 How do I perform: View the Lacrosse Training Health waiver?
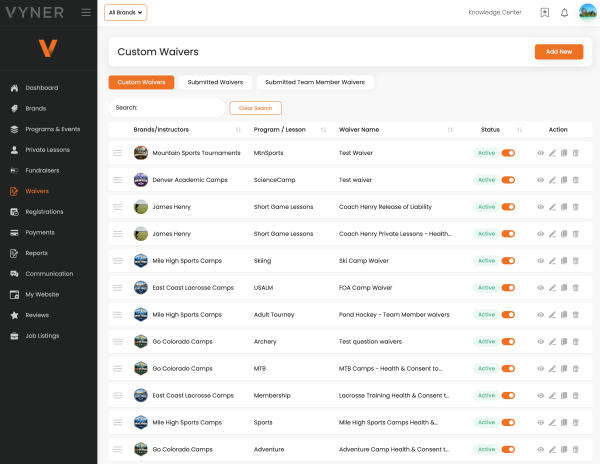coord(540,396)
